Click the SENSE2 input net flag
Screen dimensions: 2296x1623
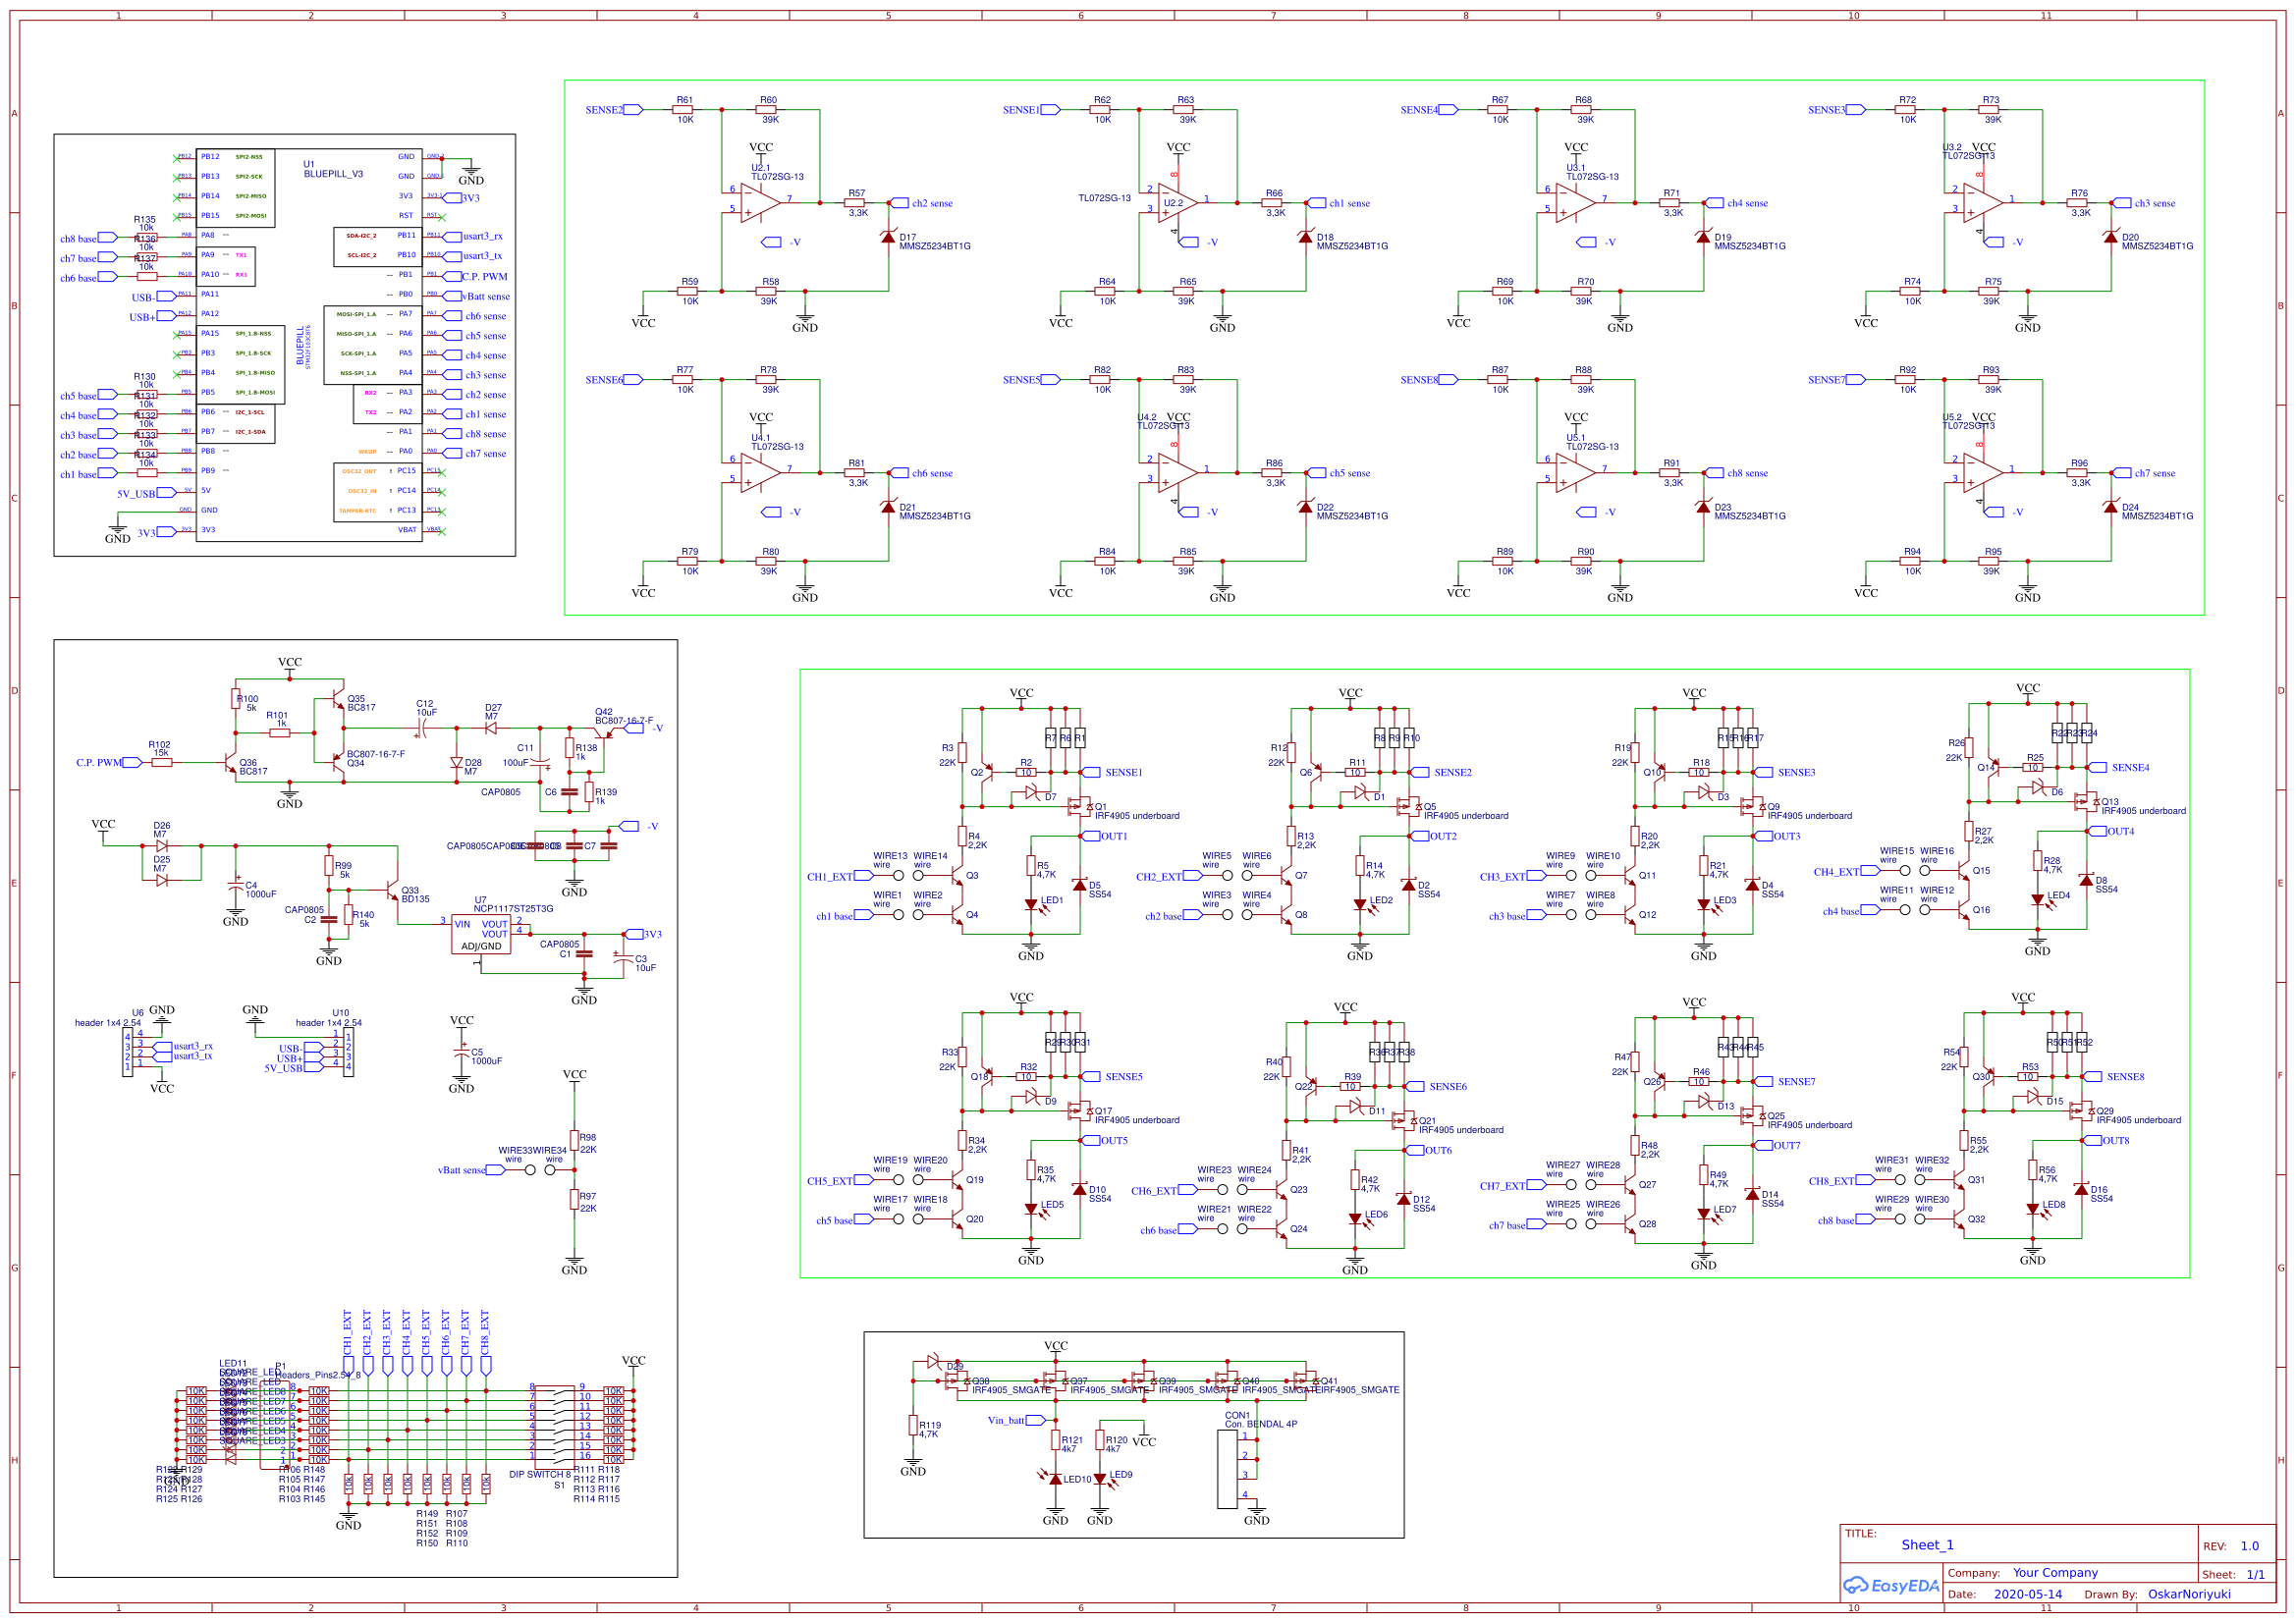tap(633, 110)
